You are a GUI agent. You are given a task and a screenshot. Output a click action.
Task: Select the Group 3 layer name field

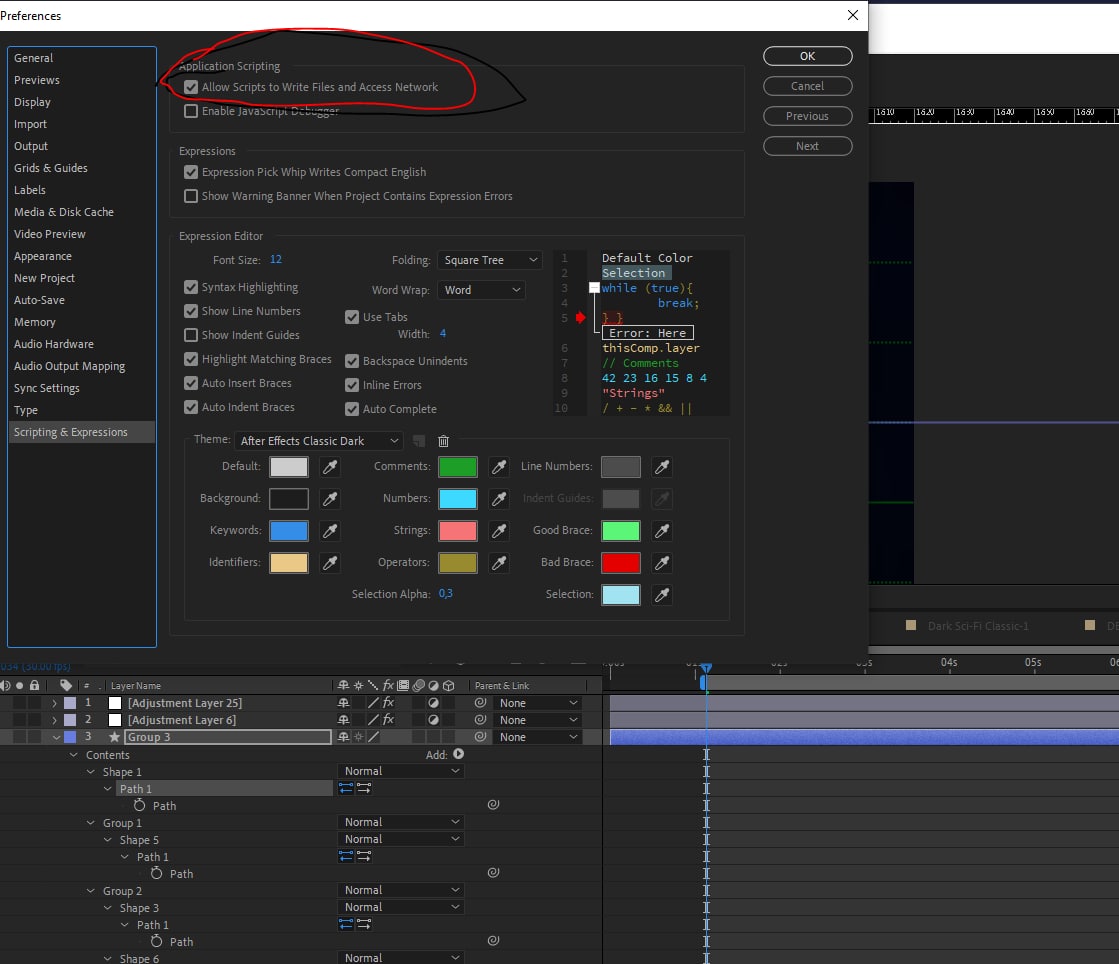point(228,737)
